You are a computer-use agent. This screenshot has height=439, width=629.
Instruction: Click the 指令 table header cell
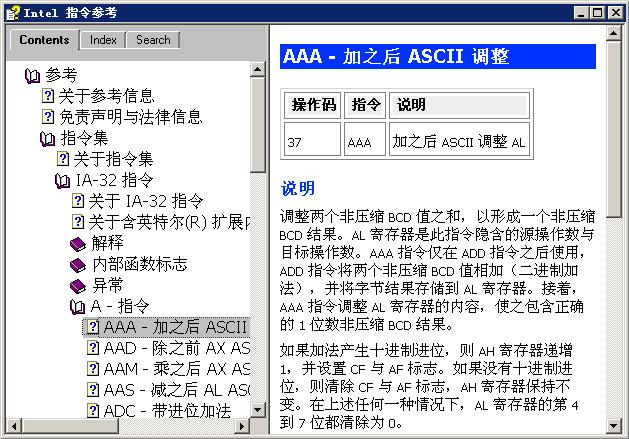click(x=365, y=105)
